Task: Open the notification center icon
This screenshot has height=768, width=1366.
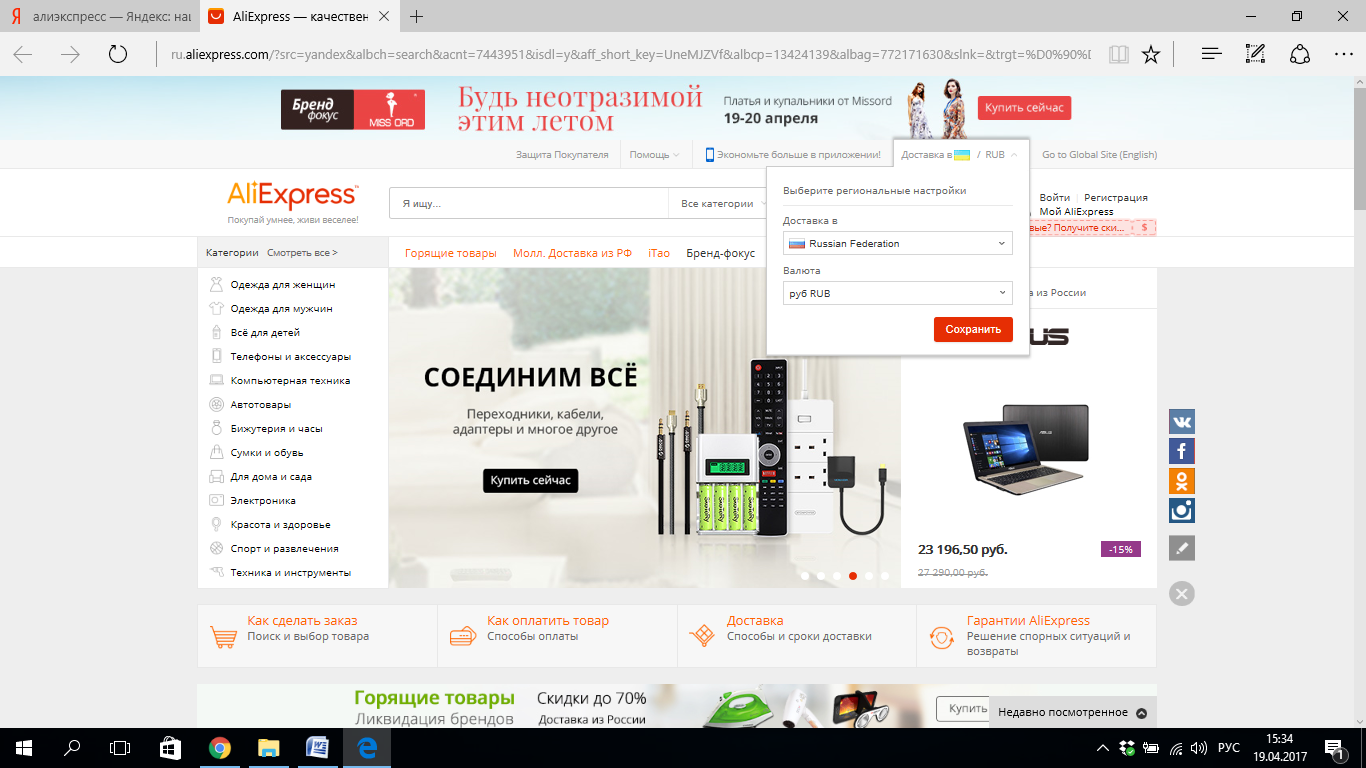Action: pos(1335,747)
